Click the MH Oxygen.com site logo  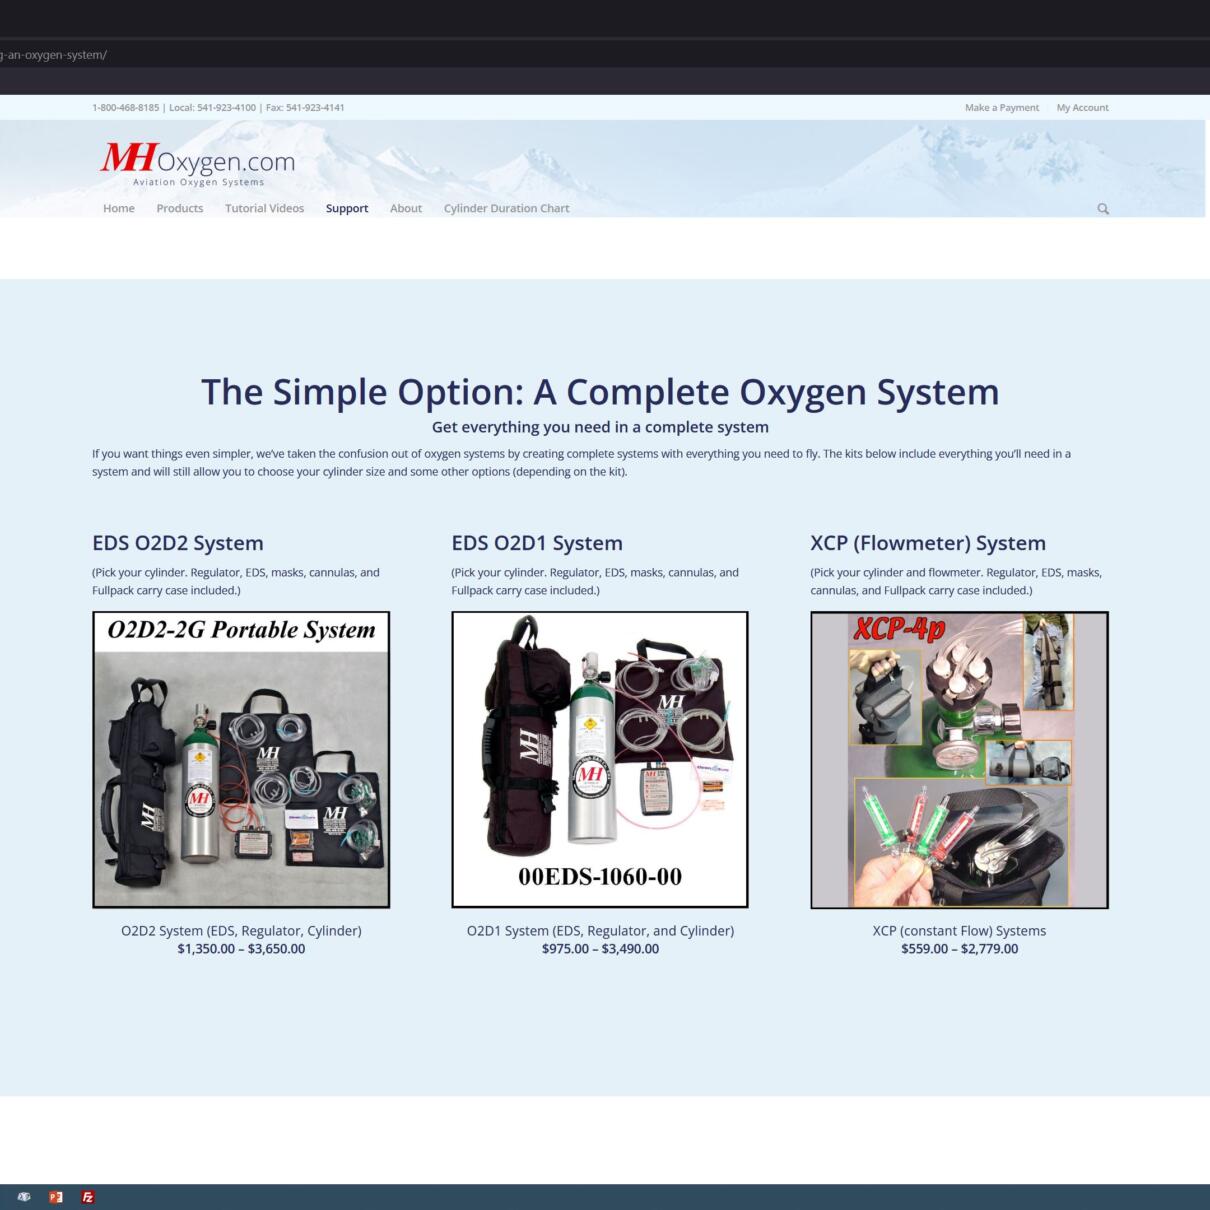(198, 164)
